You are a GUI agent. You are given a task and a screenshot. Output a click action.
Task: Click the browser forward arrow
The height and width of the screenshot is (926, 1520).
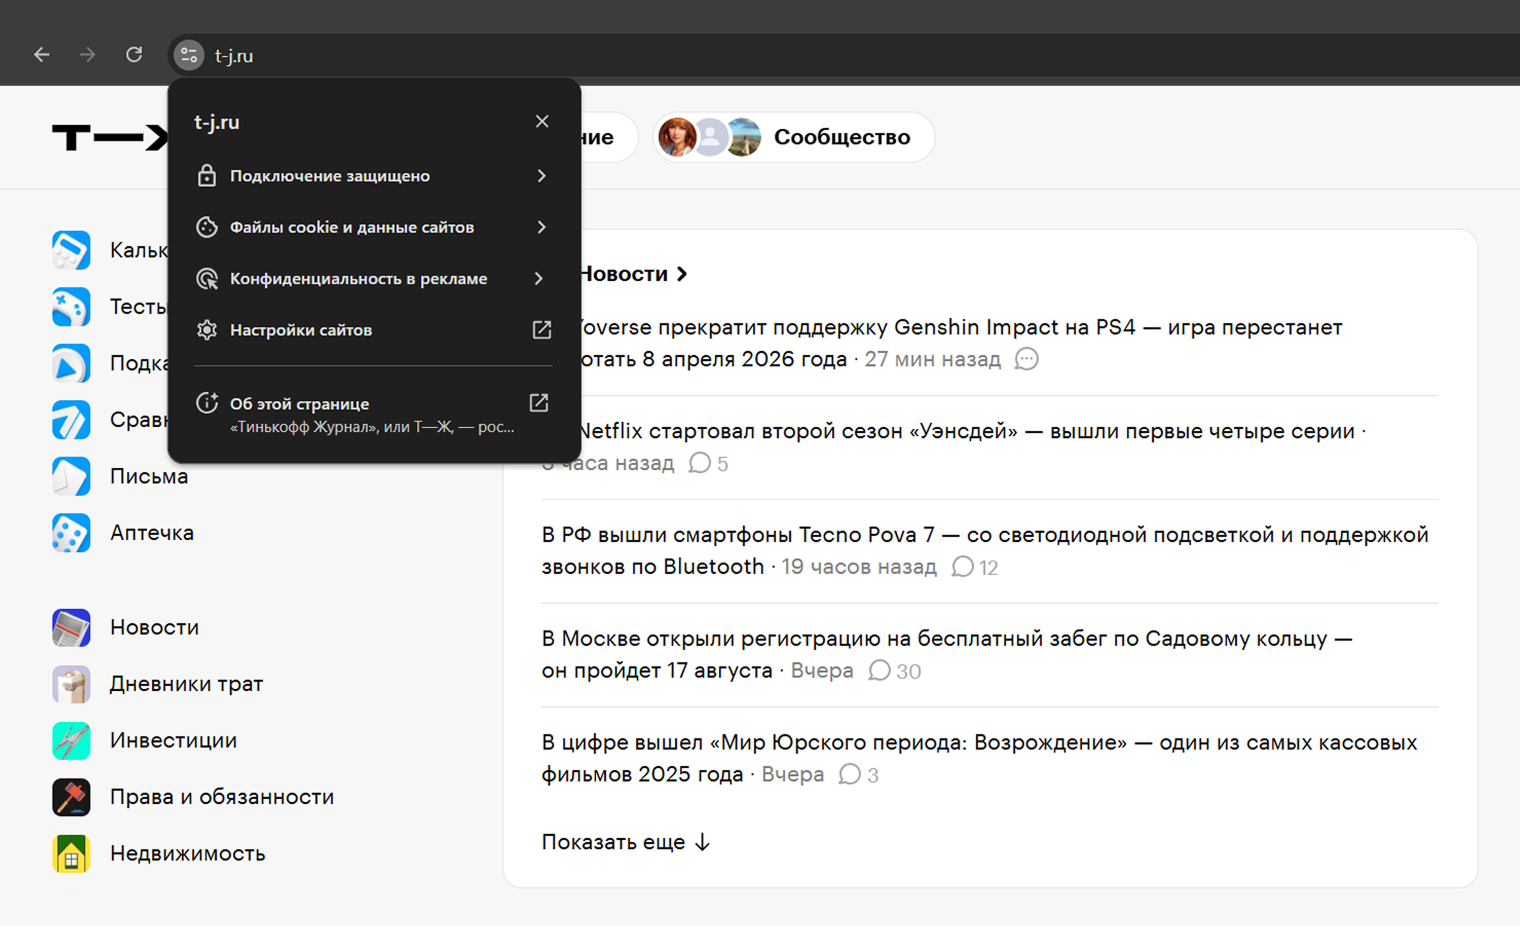pyautogui.click(x=87, y=55)
